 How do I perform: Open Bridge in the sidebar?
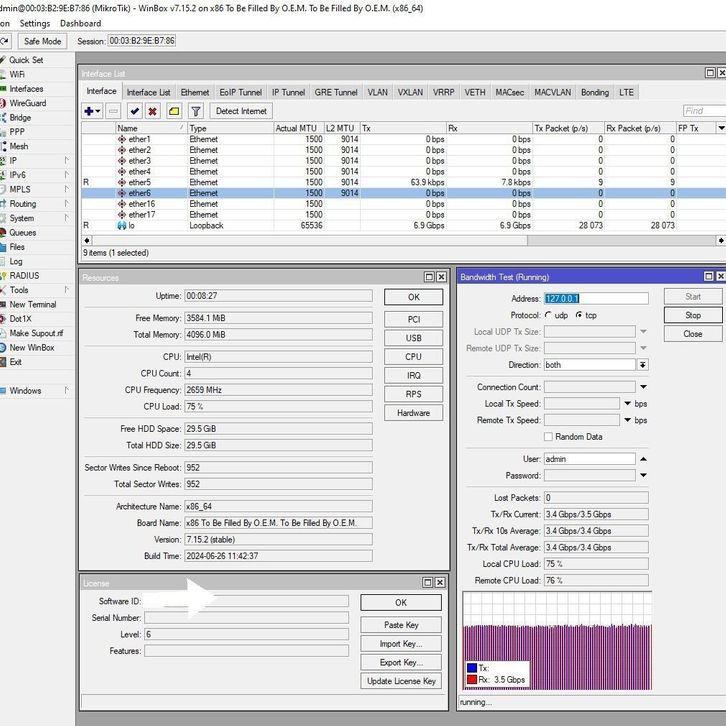point(20,117)
